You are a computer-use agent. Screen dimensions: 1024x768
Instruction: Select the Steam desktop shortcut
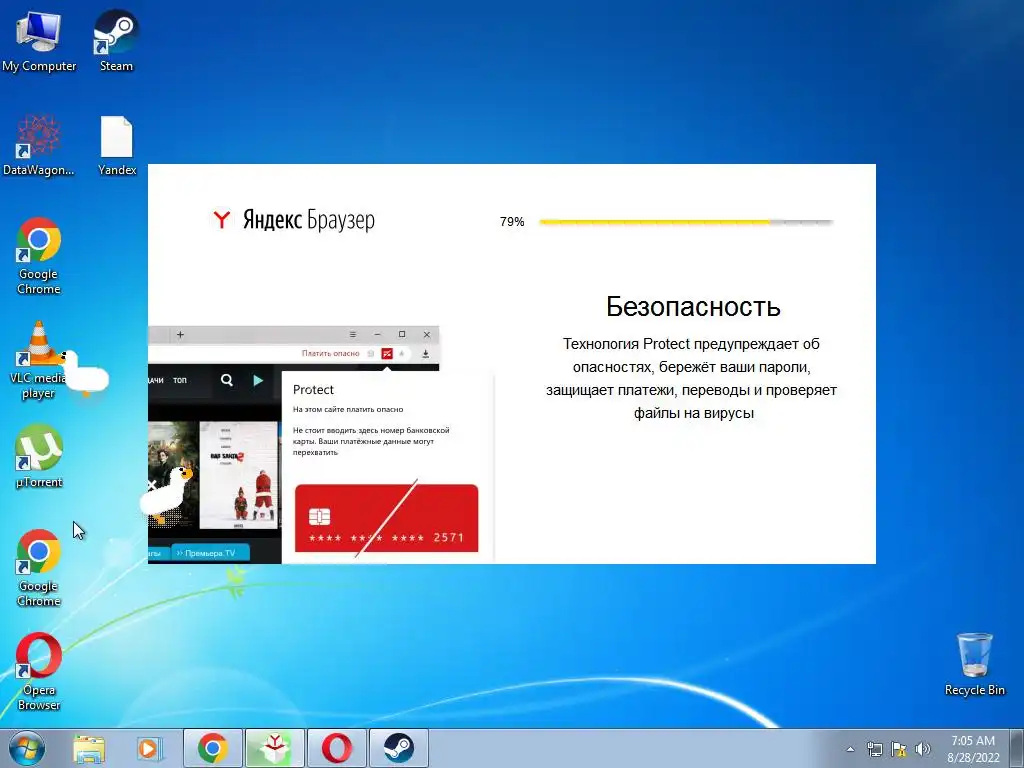[x=116, y=41]
